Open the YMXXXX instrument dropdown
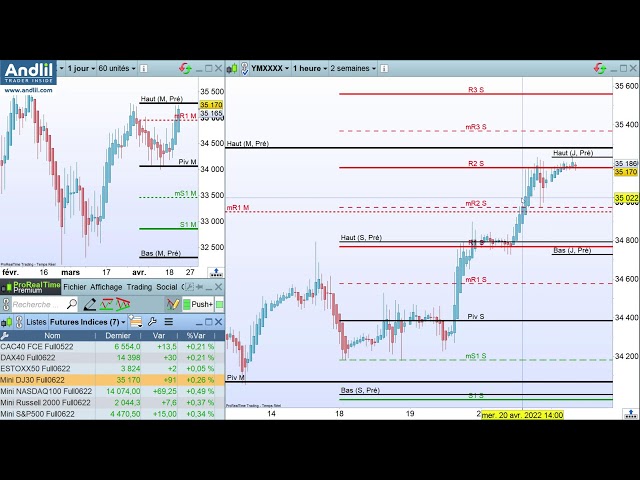Viewport: 640px width, 480px height. [x=270, y=68]
